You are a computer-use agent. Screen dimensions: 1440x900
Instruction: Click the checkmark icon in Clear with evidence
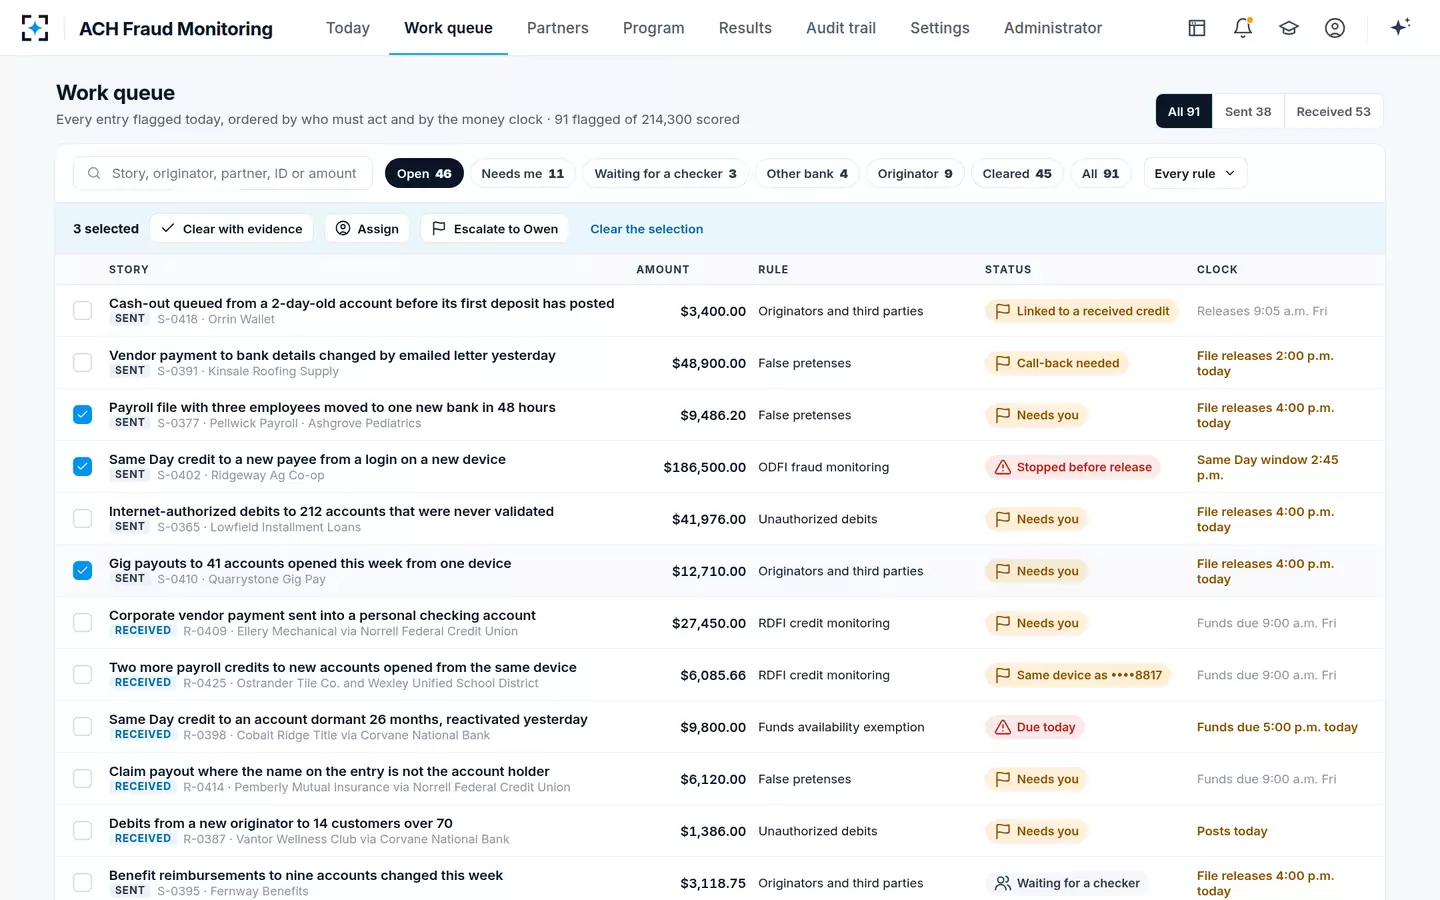coord(169,228)
